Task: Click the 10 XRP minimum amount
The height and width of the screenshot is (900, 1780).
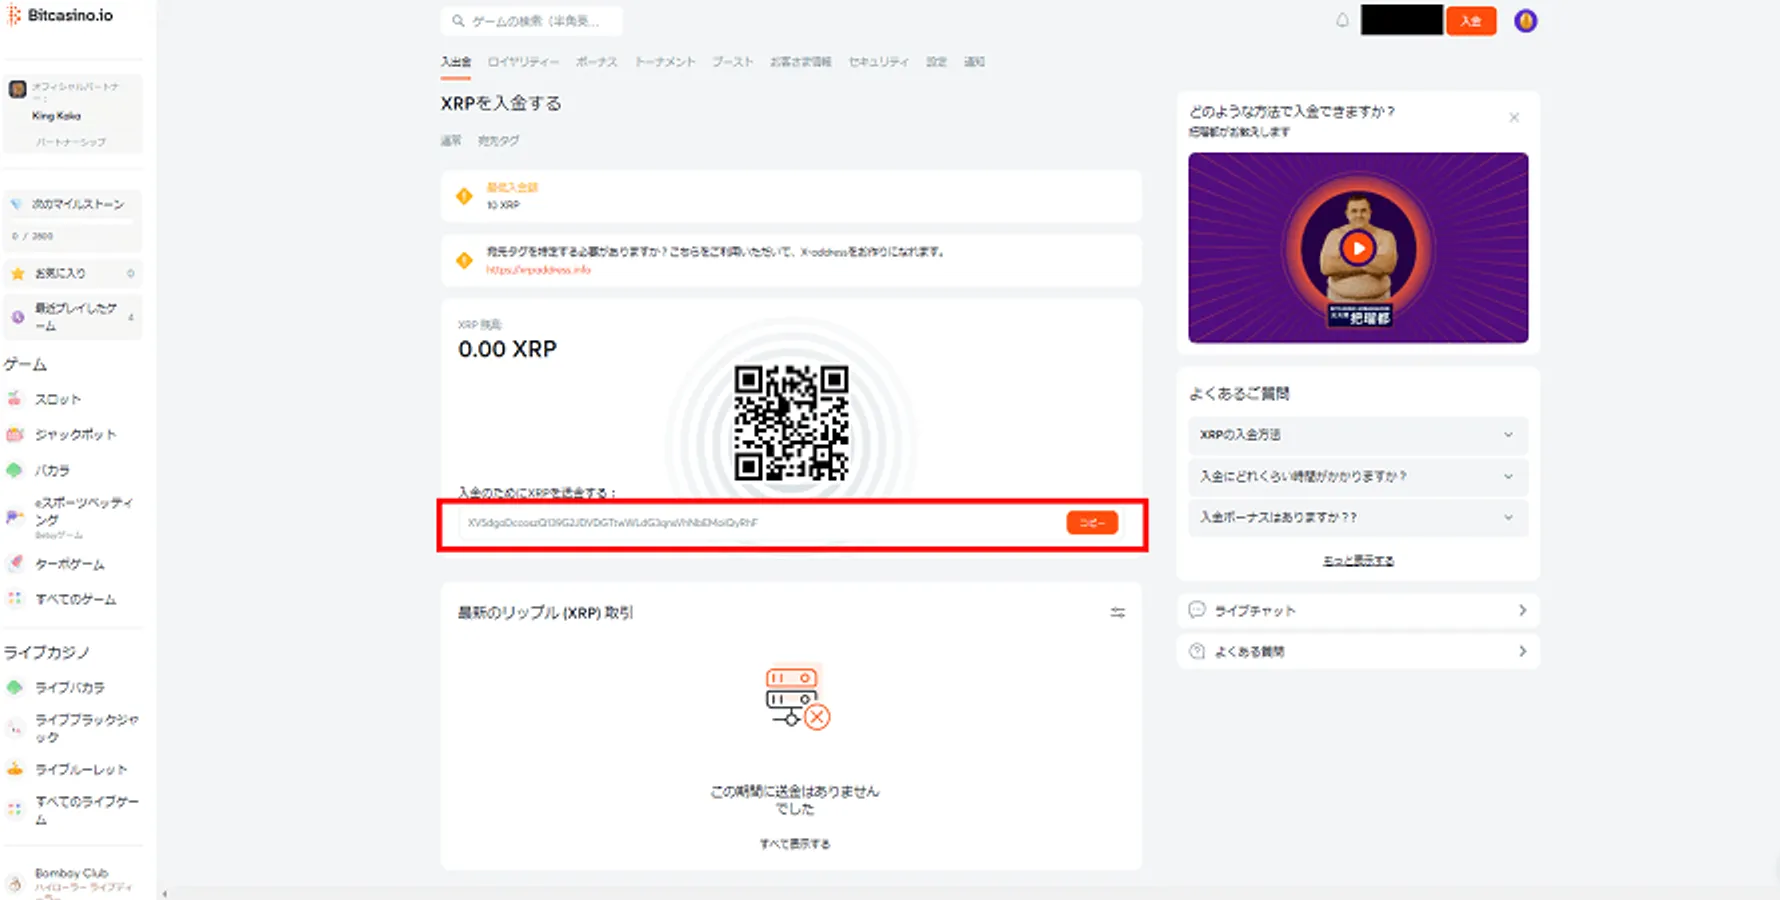Action: pyautogui.click(x=503, y=205)
